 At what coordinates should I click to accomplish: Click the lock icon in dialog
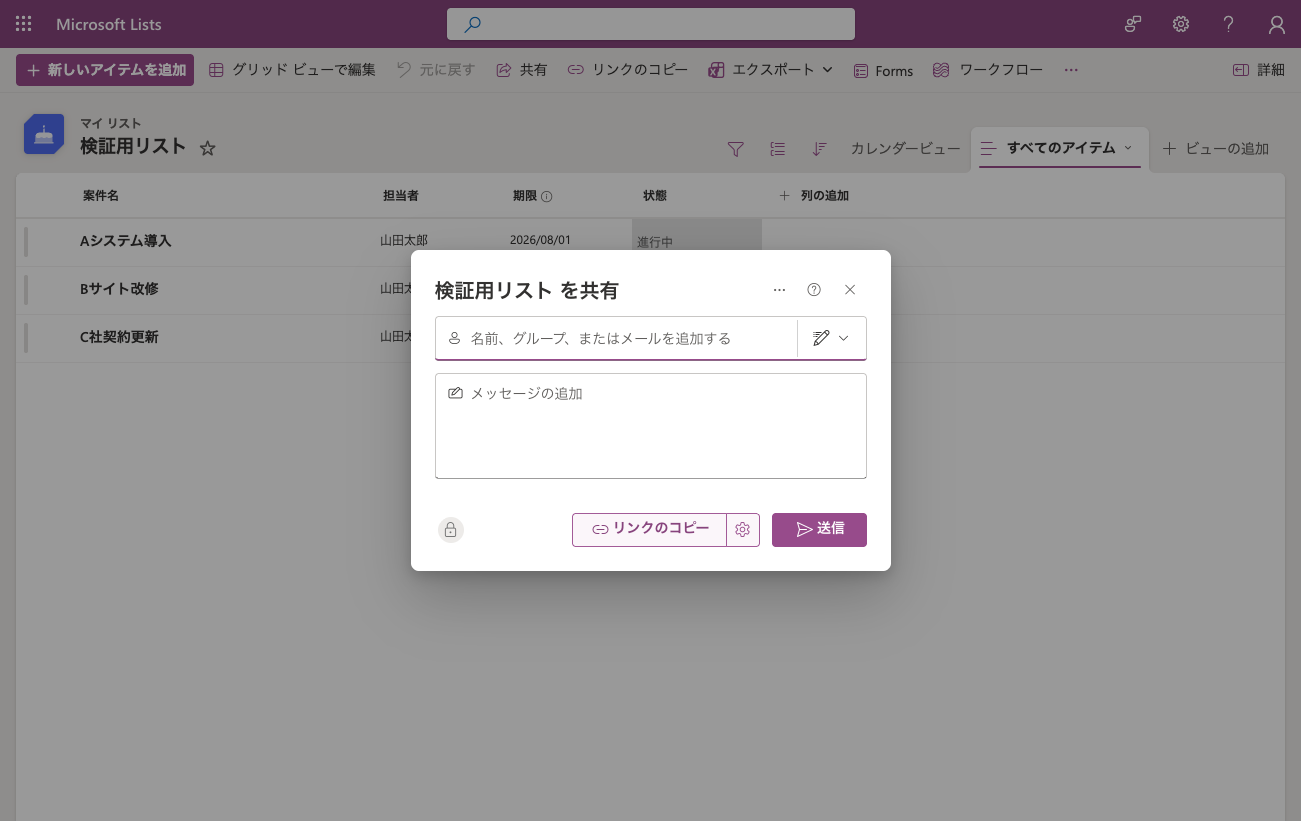point(451,530)
